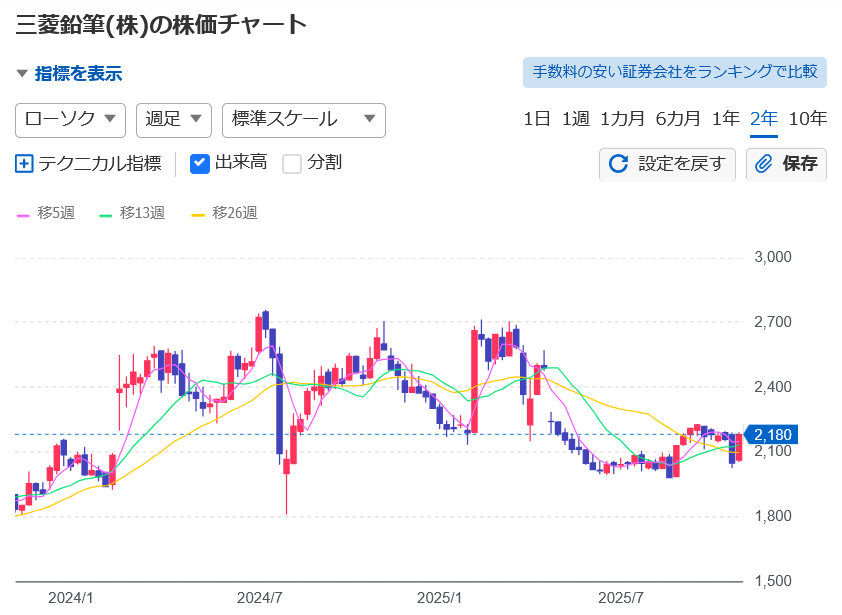Switch chart to 10年 range

[807, 119]
